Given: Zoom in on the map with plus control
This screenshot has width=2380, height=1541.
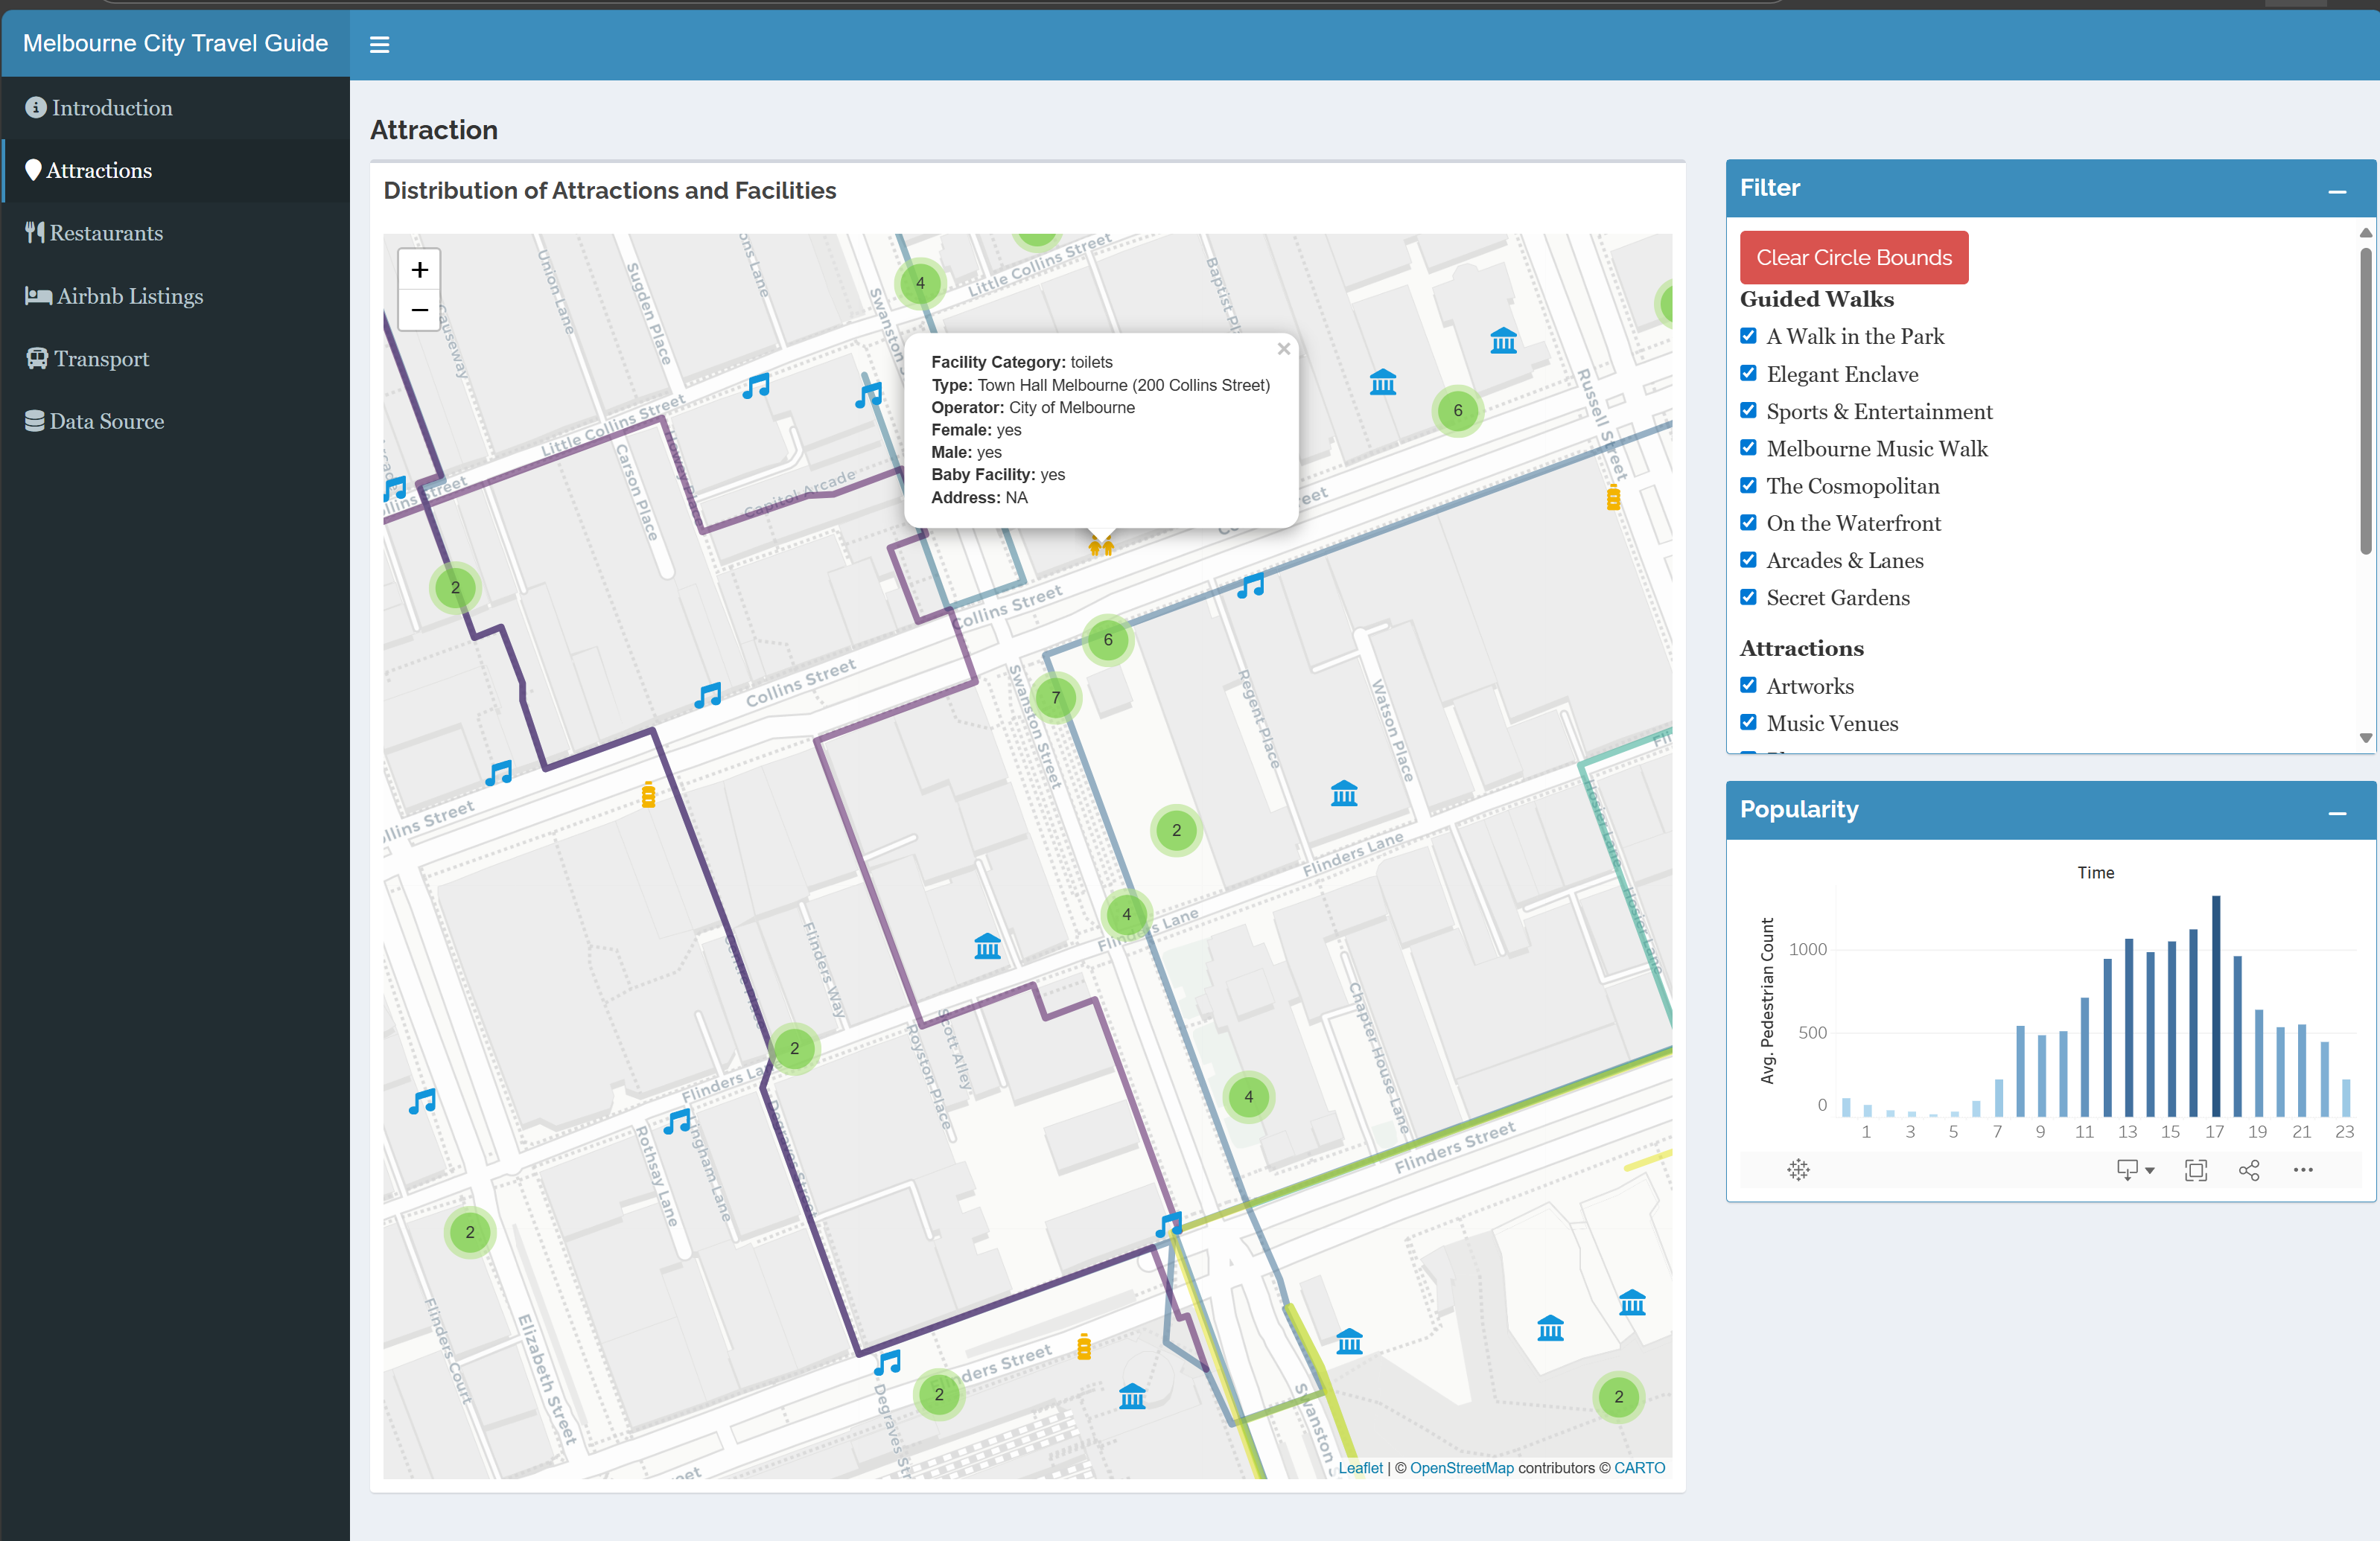Looking at the screenshot, I should coord(419,269).
